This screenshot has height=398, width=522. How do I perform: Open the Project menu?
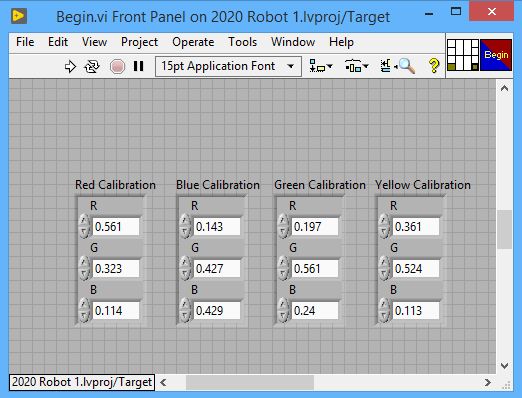tap(139, 42)
